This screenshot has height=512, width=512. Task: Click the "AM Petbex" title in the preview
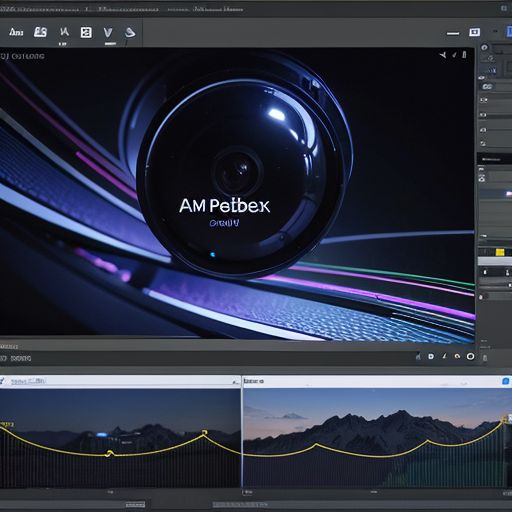click(x=224, y=206)
